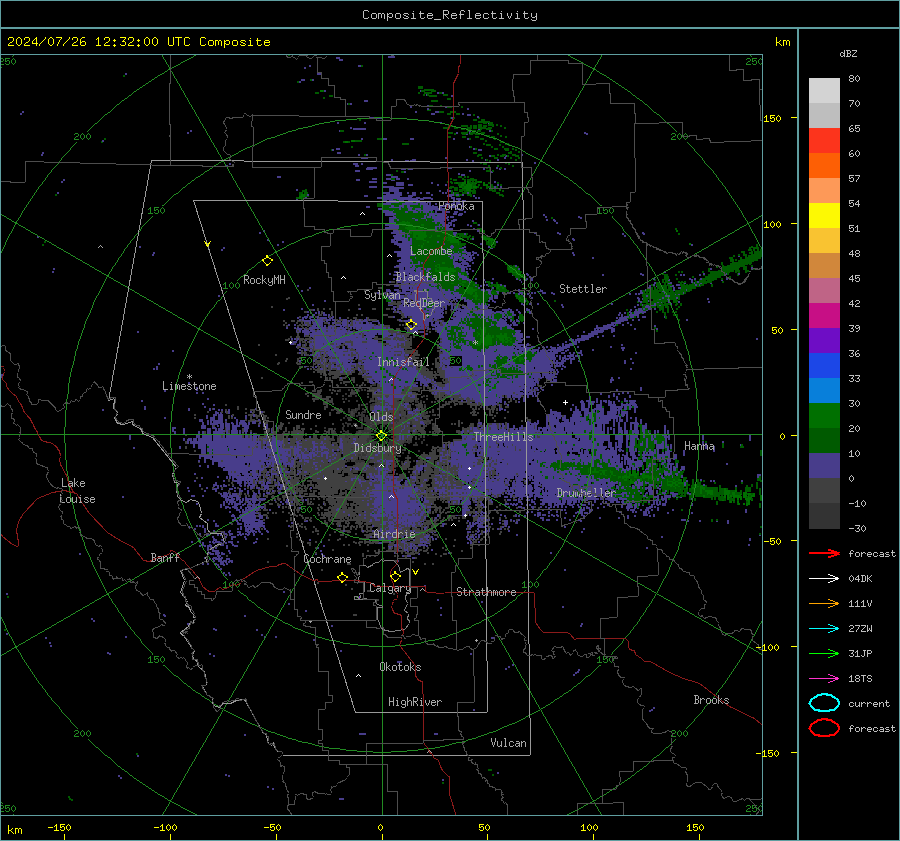Click yellow diamond marker just above Calgary

tap(395, 576)
